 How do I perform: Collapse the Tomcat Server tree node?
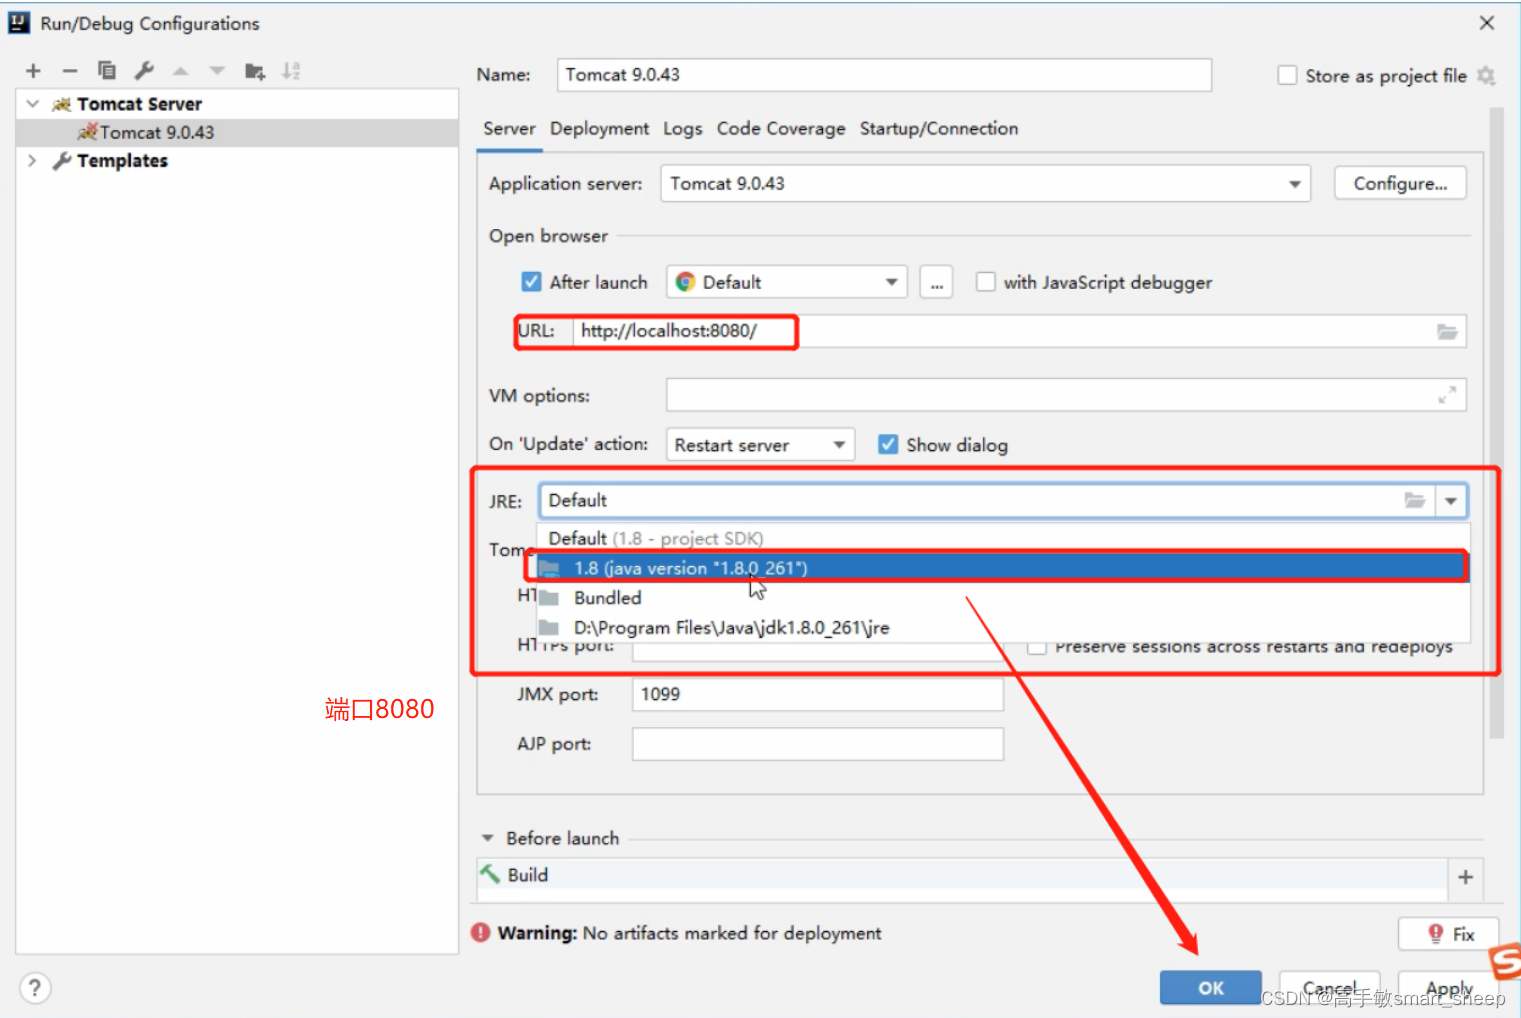click(33, 104)
